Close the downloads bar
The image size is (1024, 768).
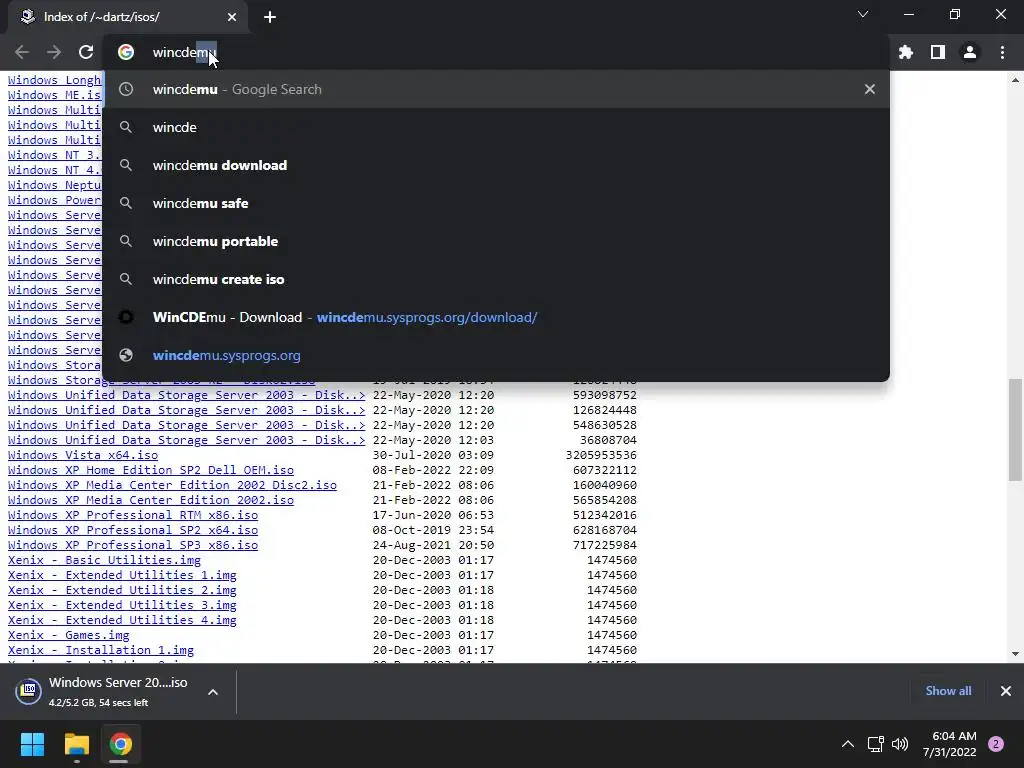tap(1006, 691)
